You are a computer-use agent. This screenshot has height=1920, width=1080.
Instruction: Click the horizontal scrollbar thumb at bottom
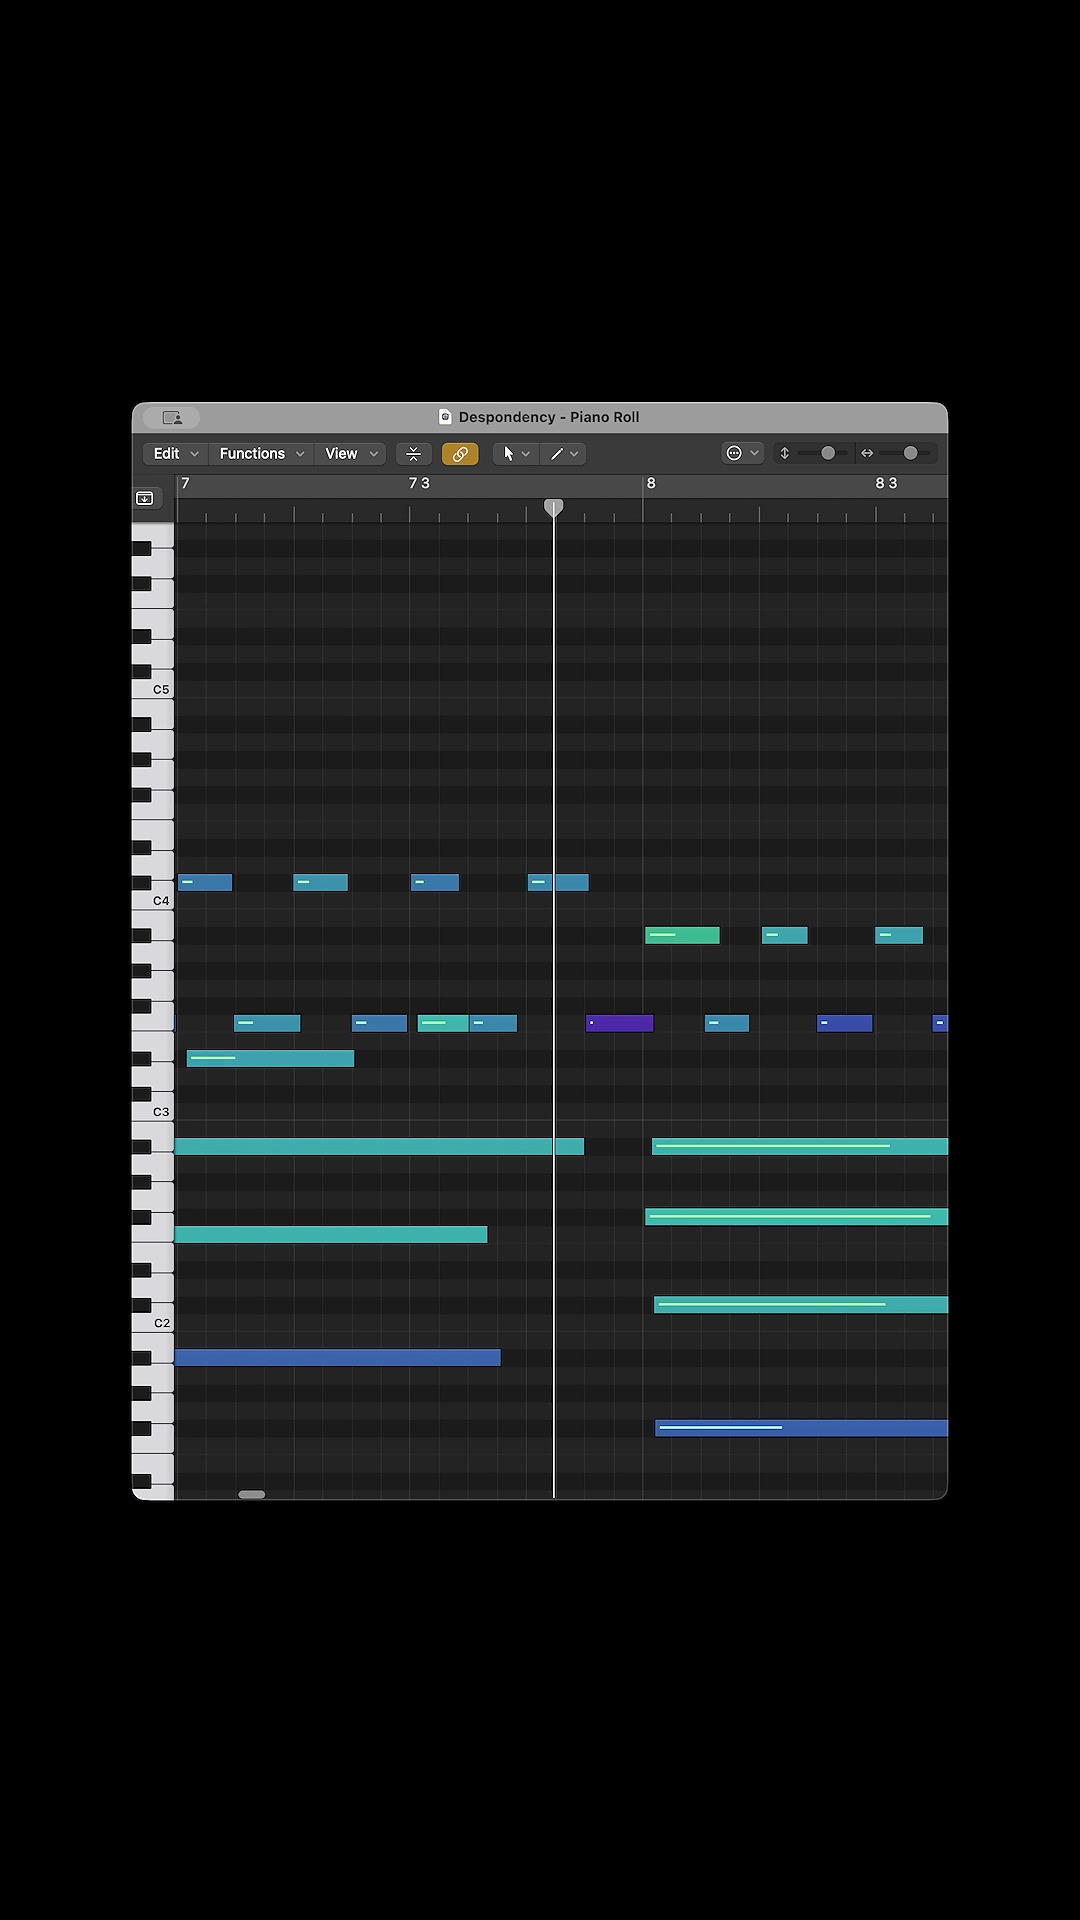pos(252,1494)
